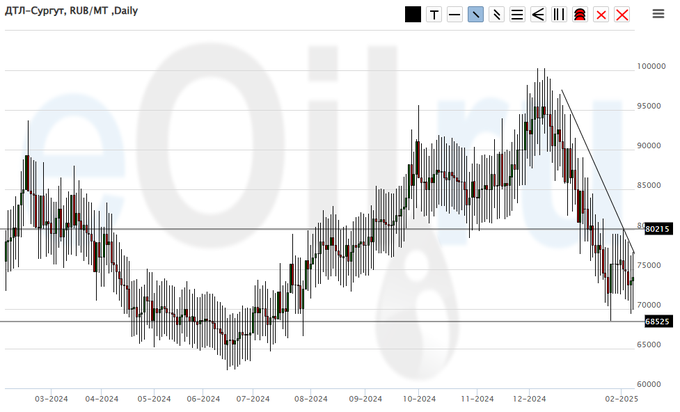Select the fan lines tool
Image resolution: width=680 pixels, height=412 pixels.
click(x=538, y=14)
